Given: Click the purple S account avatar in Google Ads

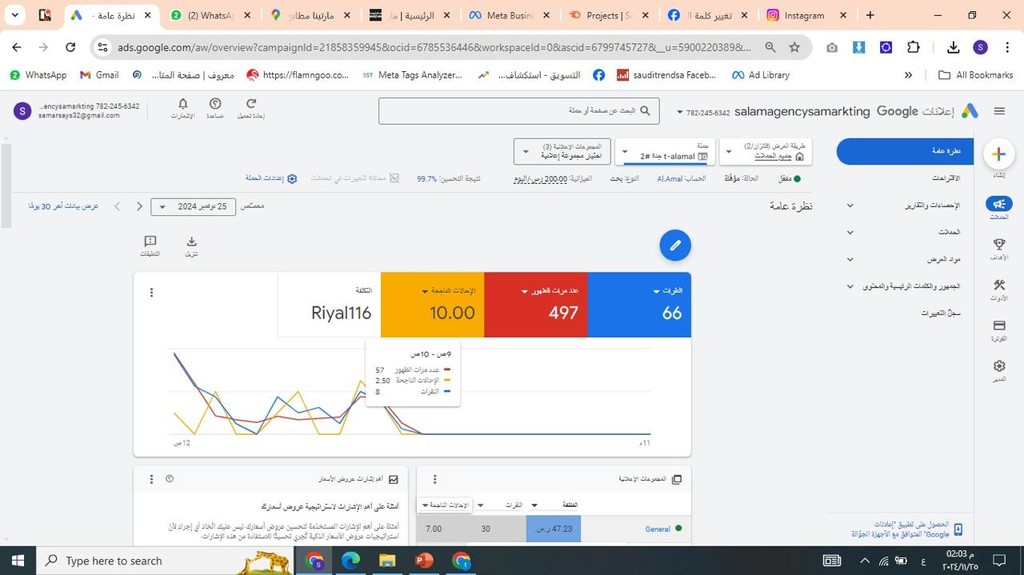Looking at the screenshot, I should click(x=22, y=111).
